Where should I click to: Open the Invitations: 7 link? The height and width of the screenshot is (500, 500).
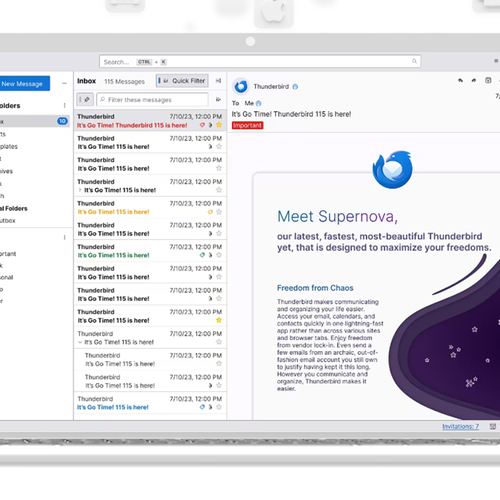tap(460, 426)
